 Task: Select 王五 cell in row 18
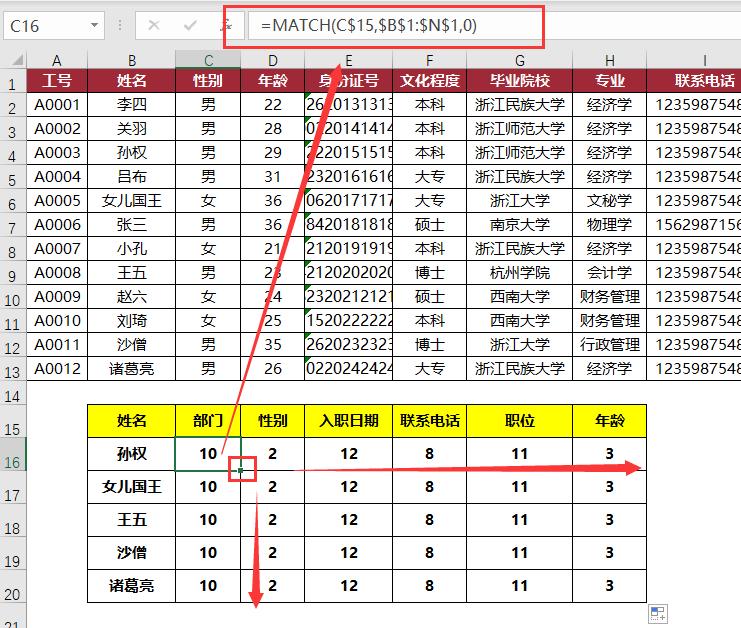click(131, 520)
